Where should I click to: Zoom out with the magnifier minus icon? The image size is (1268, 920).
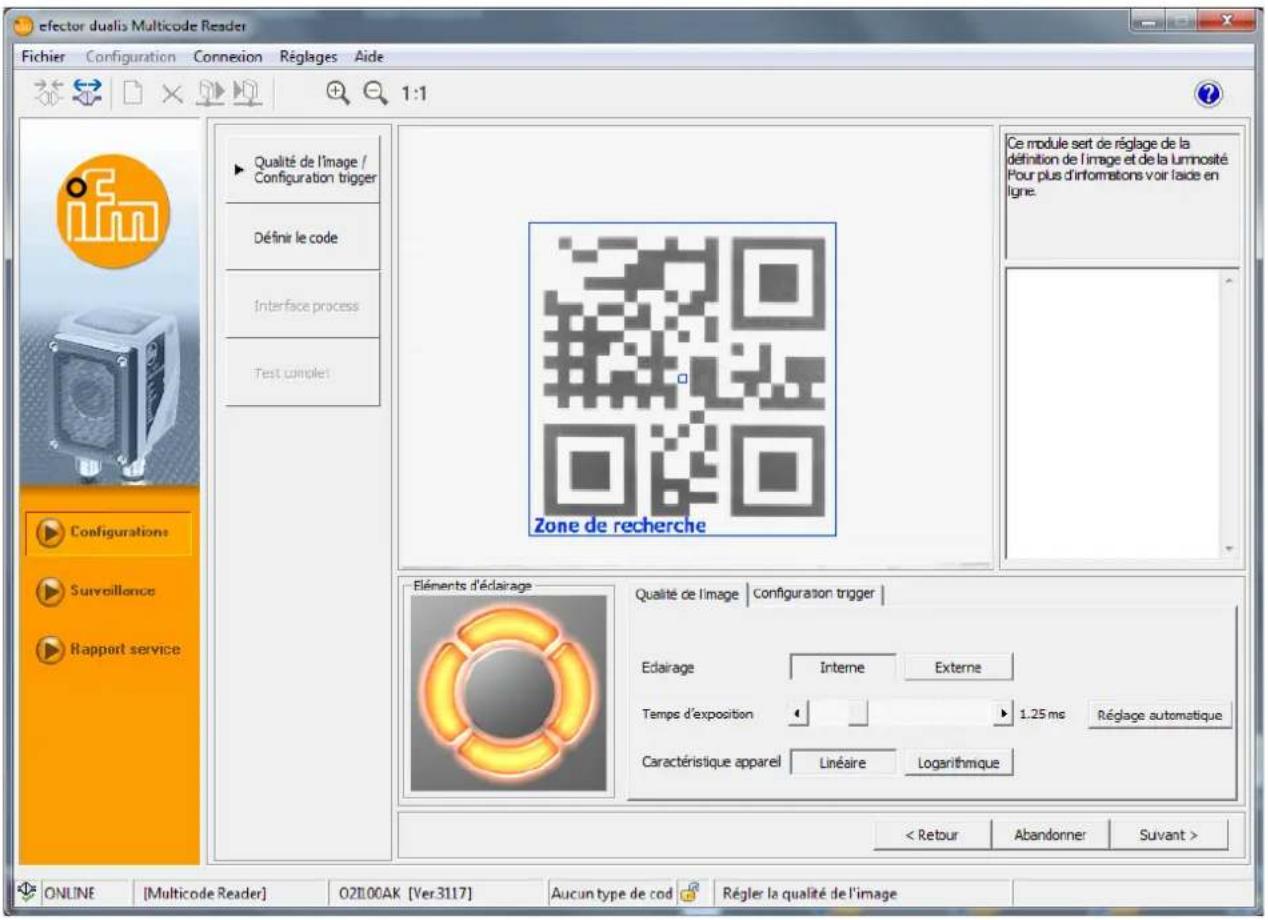click(x=376, y=93)
